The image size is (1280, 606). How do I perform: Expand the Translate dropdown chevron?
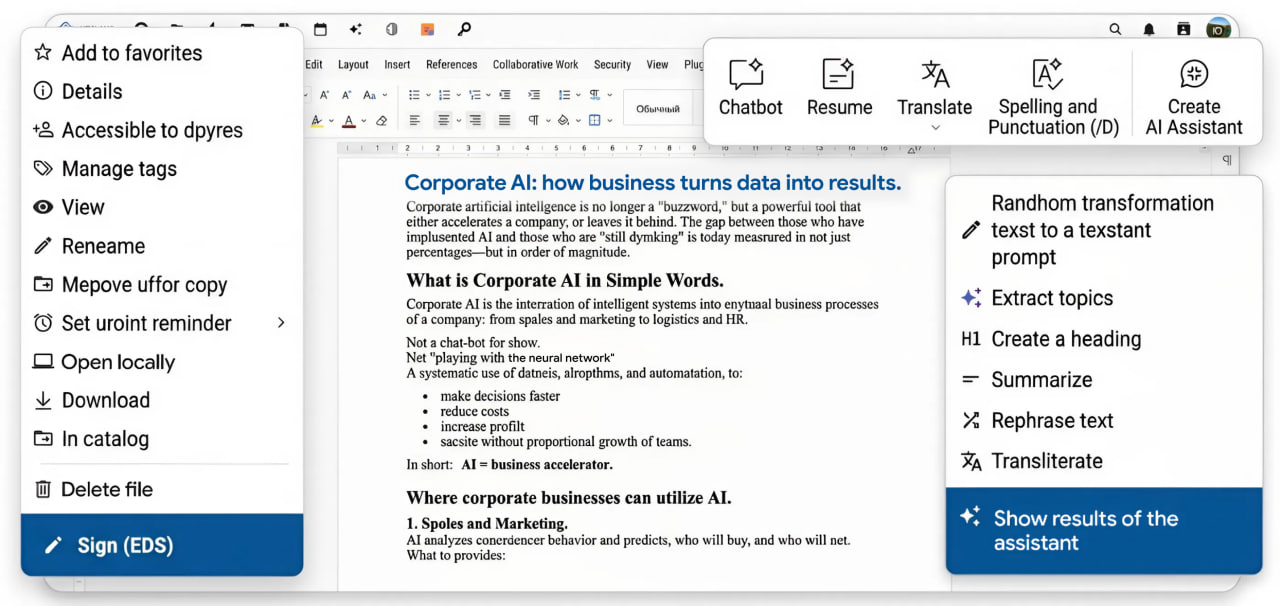point(935,128)
